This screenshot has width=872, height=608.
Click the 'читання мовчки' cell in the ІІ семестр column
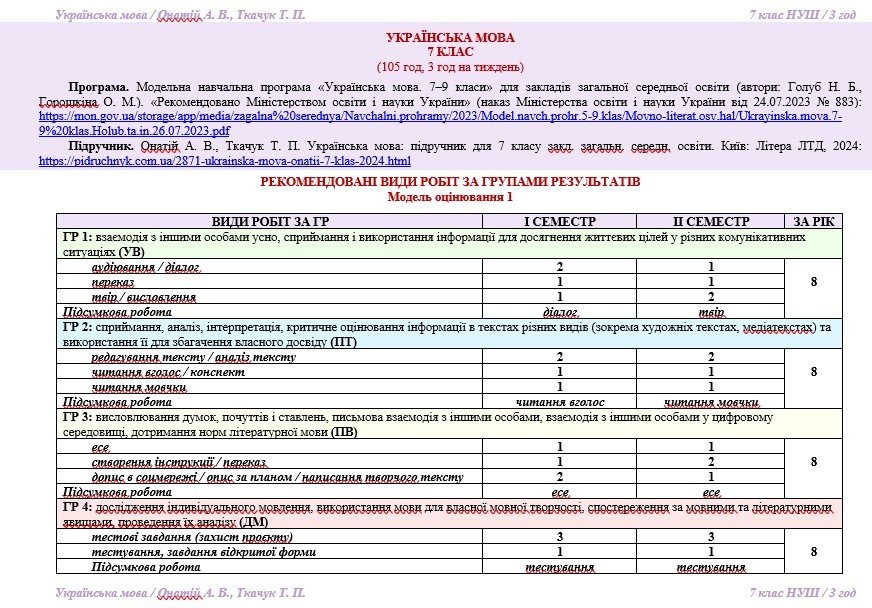pos(711,402)
